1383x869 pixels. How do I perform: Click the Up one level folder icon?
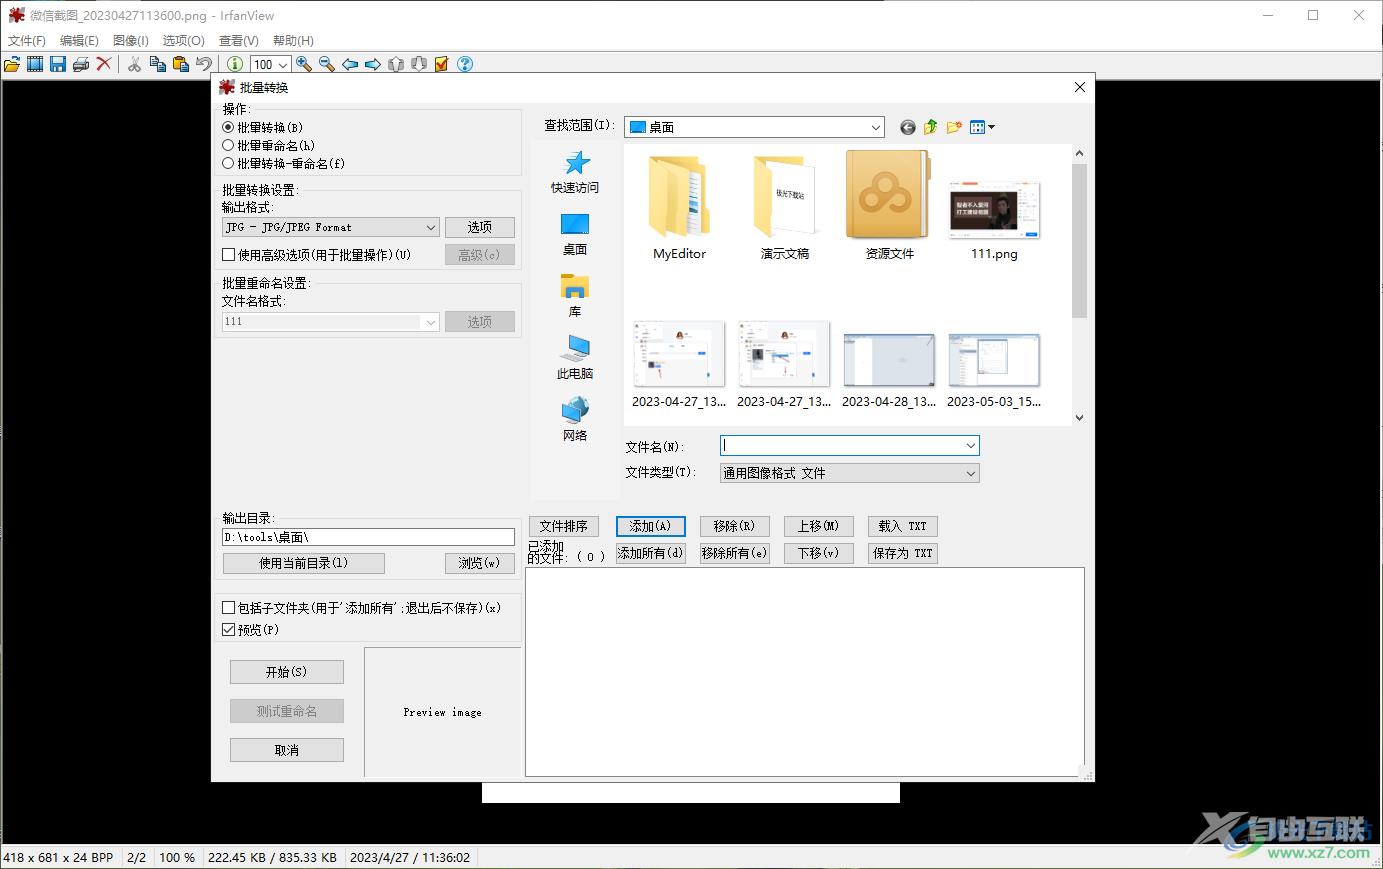tap(931, 127)
